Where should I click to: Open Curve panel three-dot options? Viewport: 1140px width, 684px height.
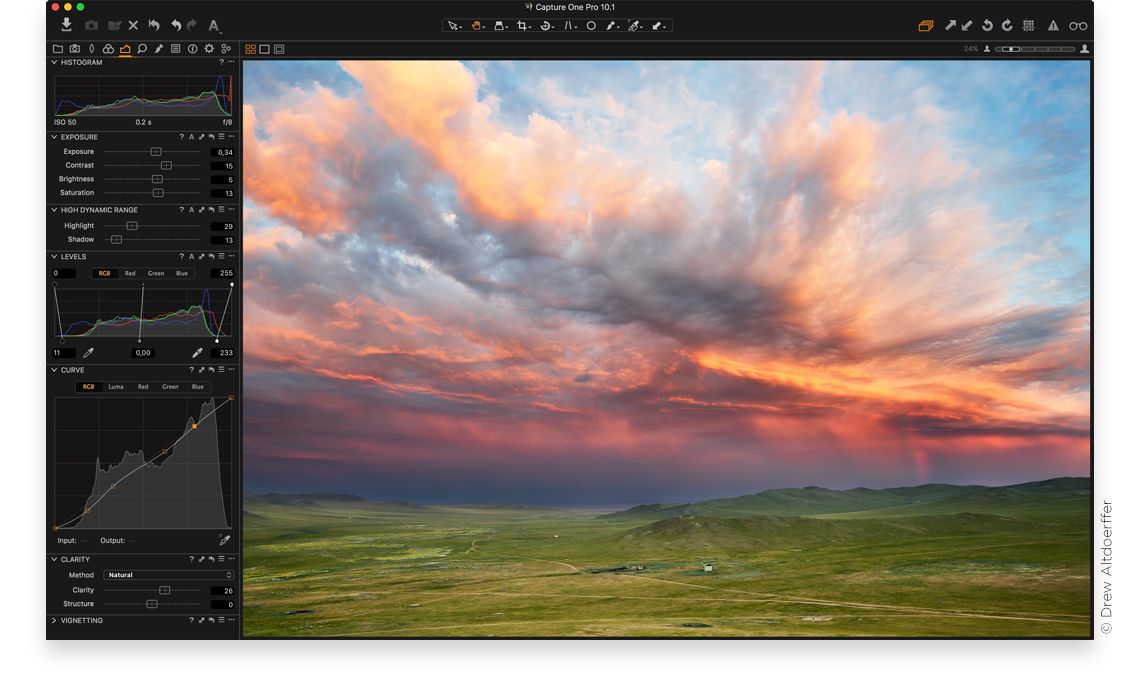(232, 370)
